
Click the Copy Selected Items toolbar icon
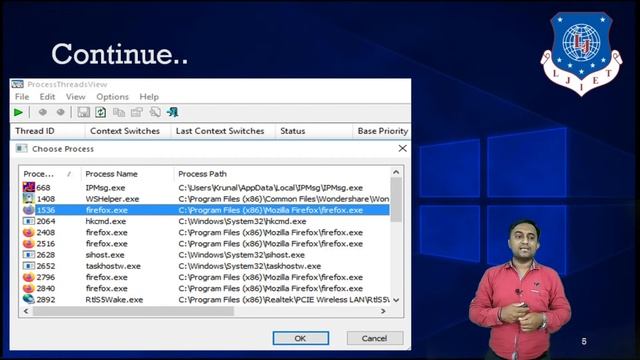[x=119, y=112]
